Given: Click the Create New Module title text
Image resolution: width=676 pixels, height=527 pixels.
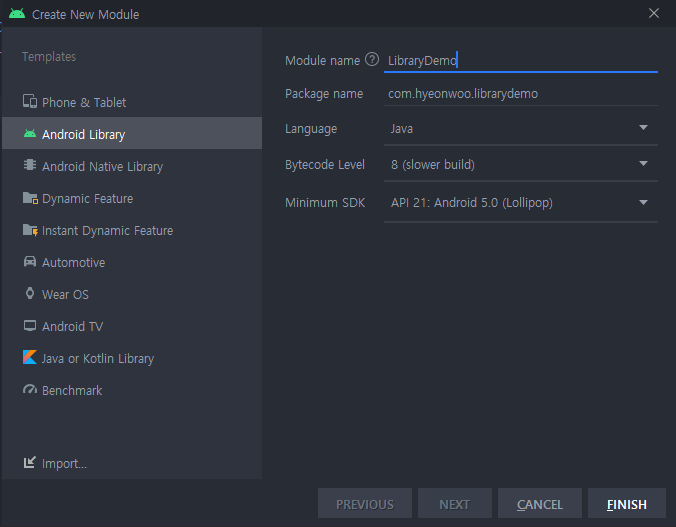Looking at the screenshot, I should 85,14.
